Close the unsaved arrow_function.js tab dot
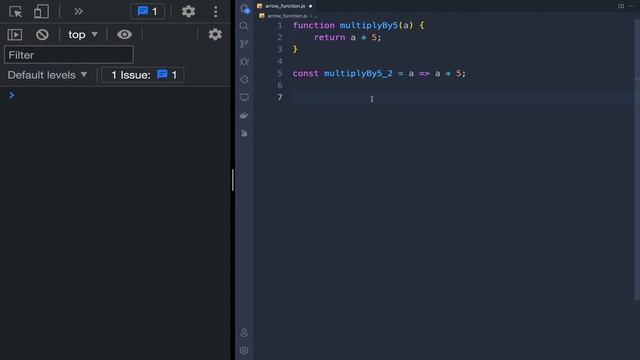 (311, 6)
